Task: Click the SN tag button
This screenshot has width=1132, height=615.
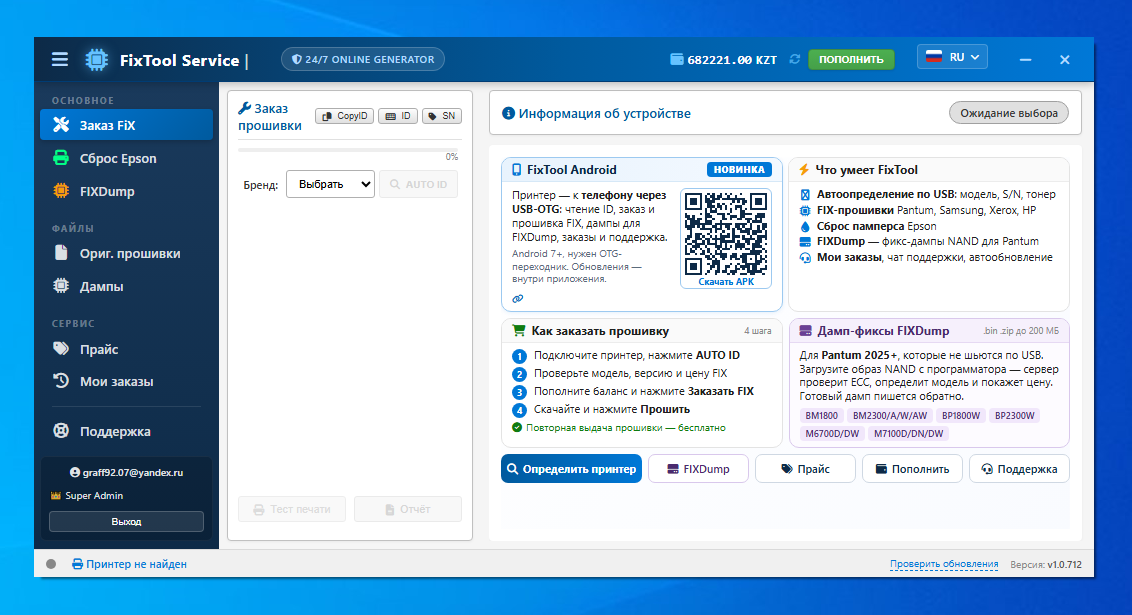Action: tap(442, 115)
